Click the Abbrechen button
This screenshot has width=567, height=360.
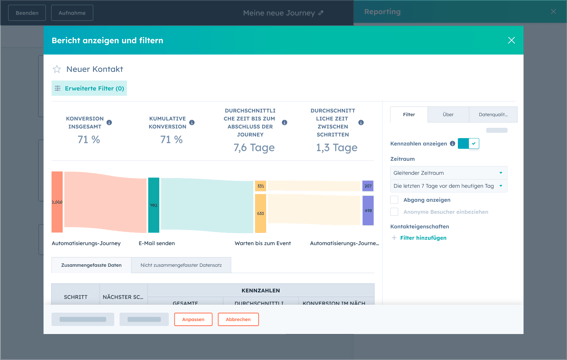238,319
